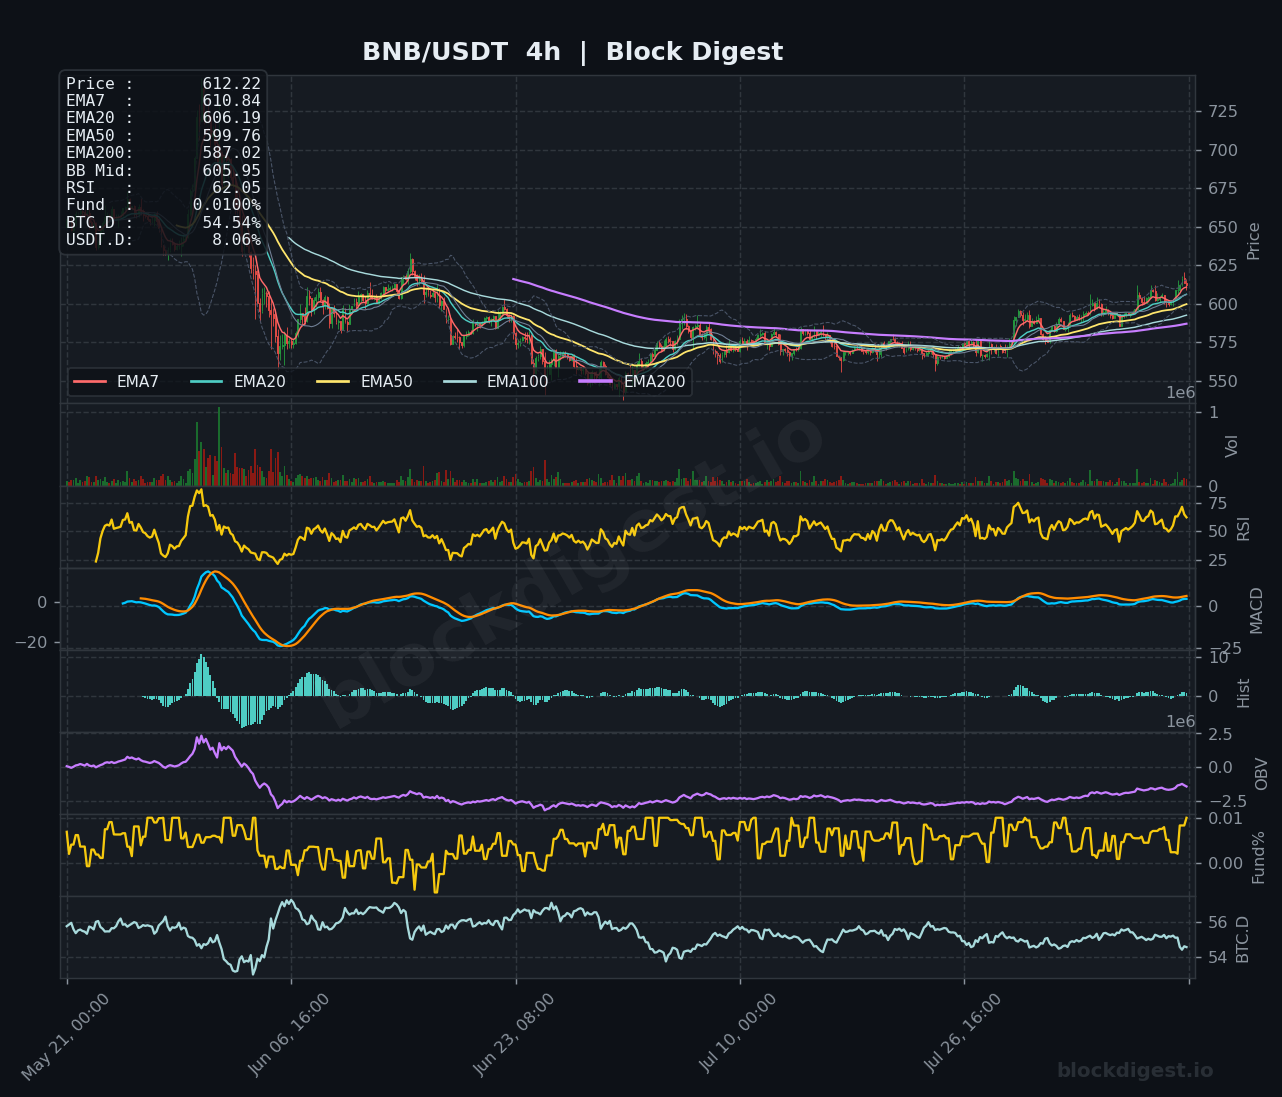Click the Fund% 0.01 tick label
The image size is (1282, 1097).
tap(1225, 819)
